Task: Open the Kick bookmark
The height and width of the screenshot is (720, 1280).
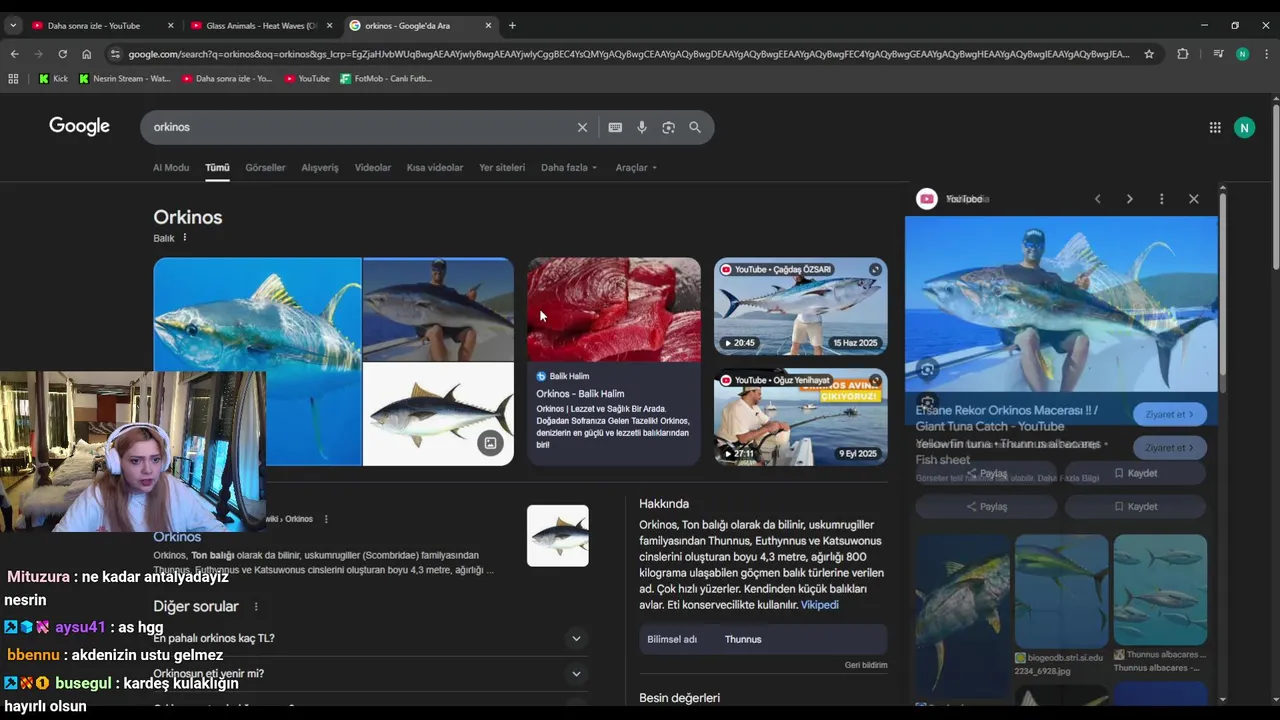Action: coord(53,78)
